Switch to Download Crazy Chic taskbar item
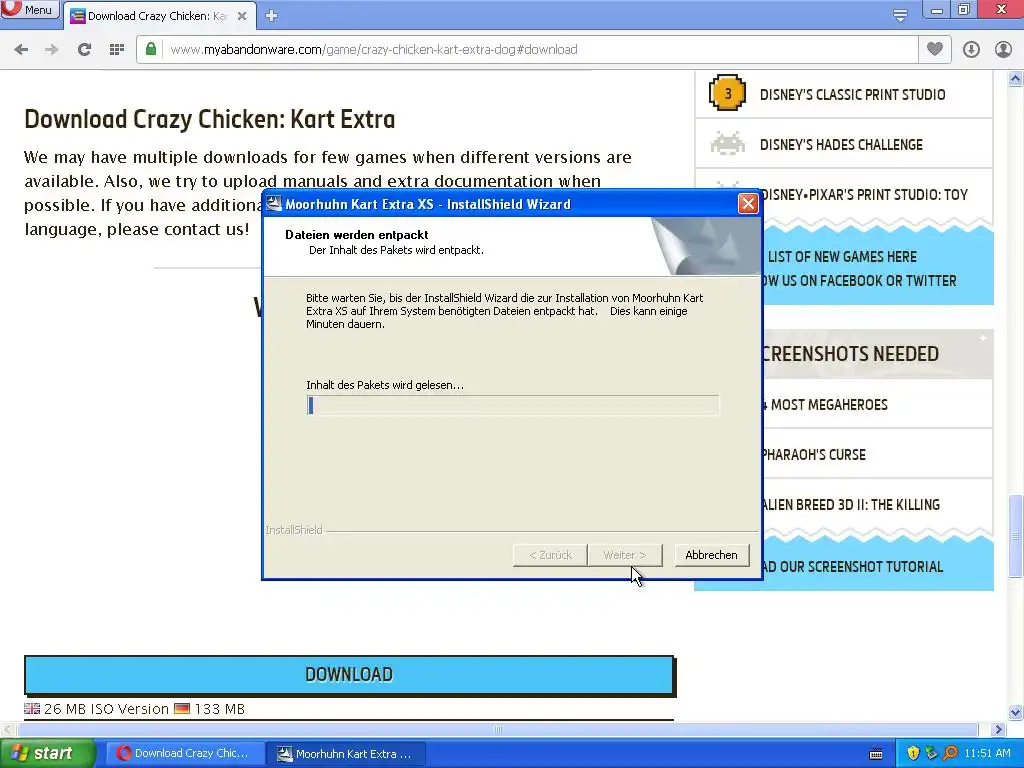Image resolution: width=1024 pixels, height=768 pixels. coord(185,754)
